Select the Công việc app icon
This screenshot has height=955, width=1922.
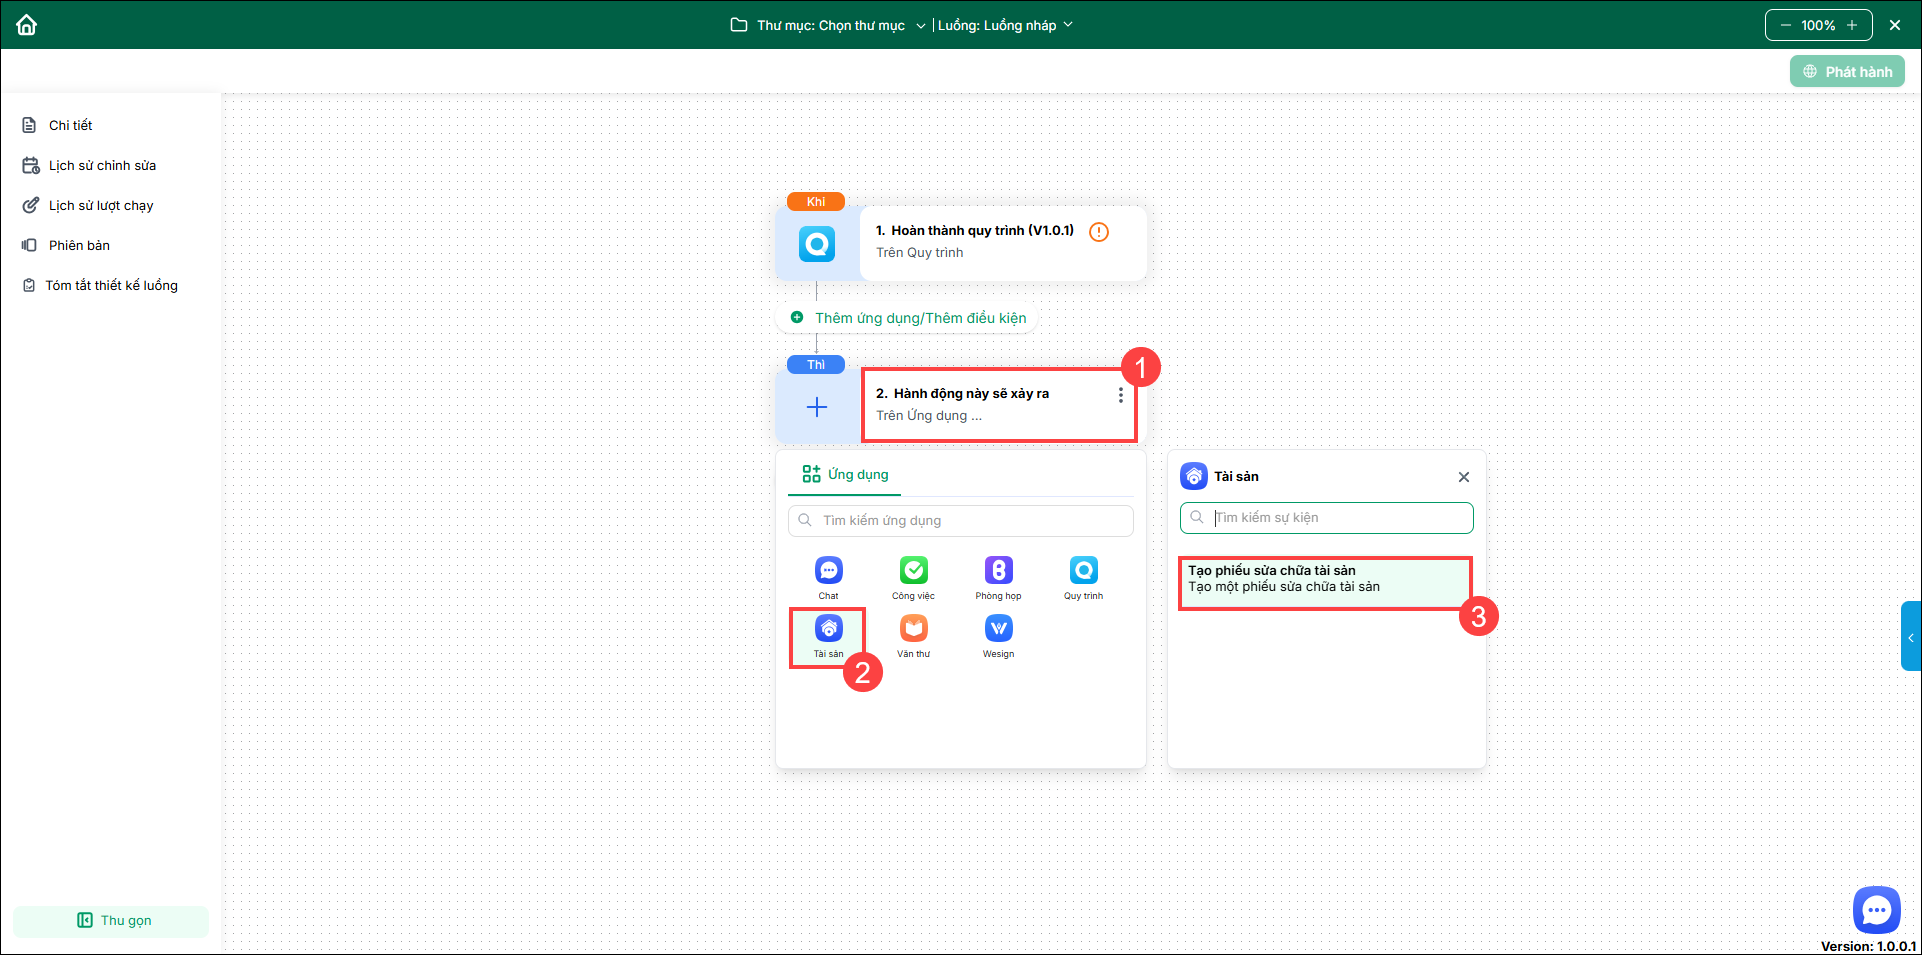tap(913, 571)
